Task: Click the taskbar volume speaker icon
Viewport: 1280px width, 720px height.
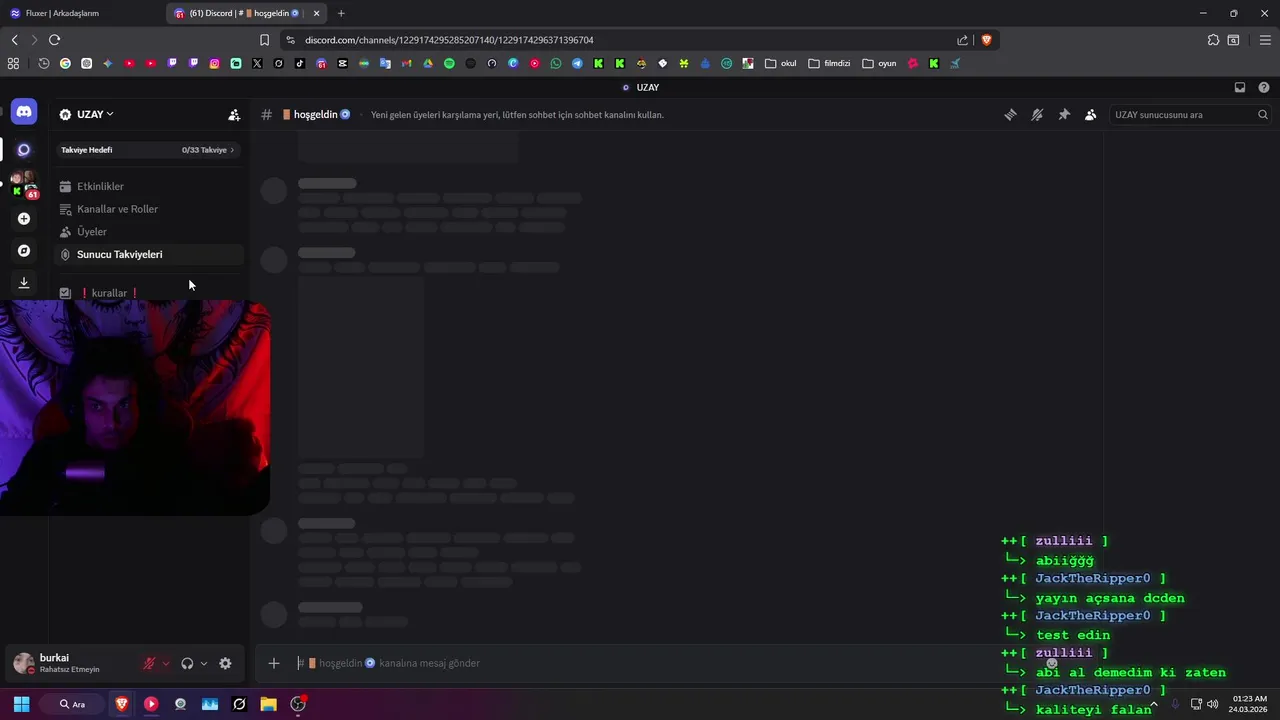Action: [1212, 704]
